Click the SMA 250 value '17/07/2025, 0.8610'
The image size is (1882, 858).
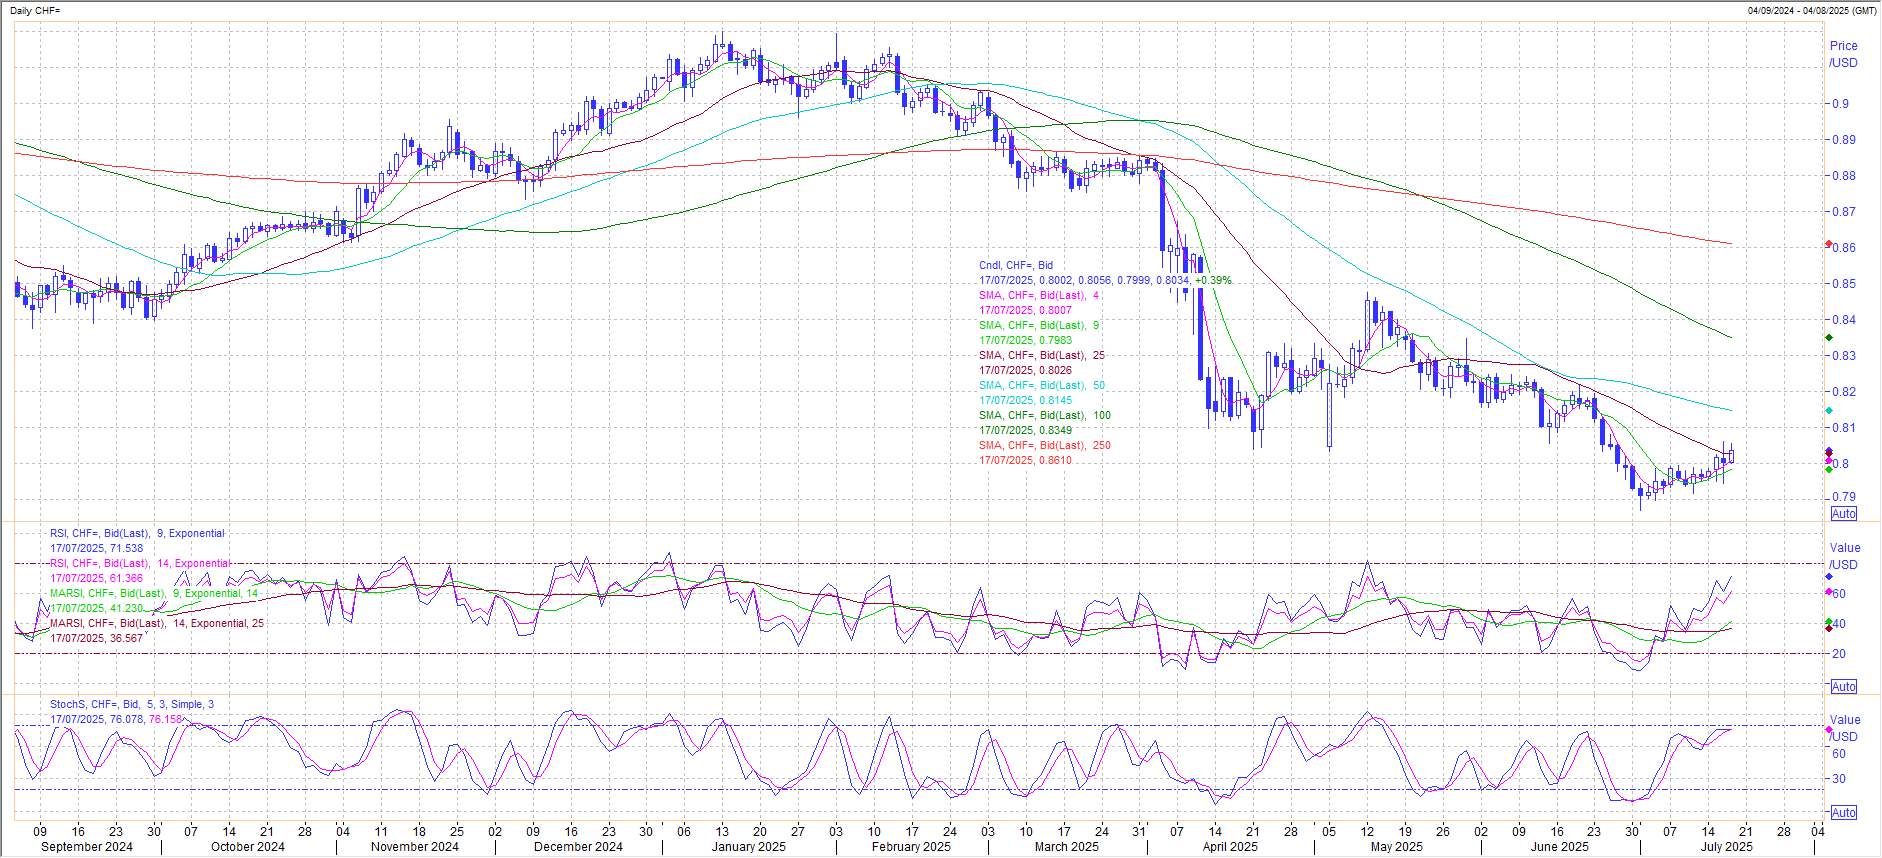pyautogui.click(x=1025, y=461)
